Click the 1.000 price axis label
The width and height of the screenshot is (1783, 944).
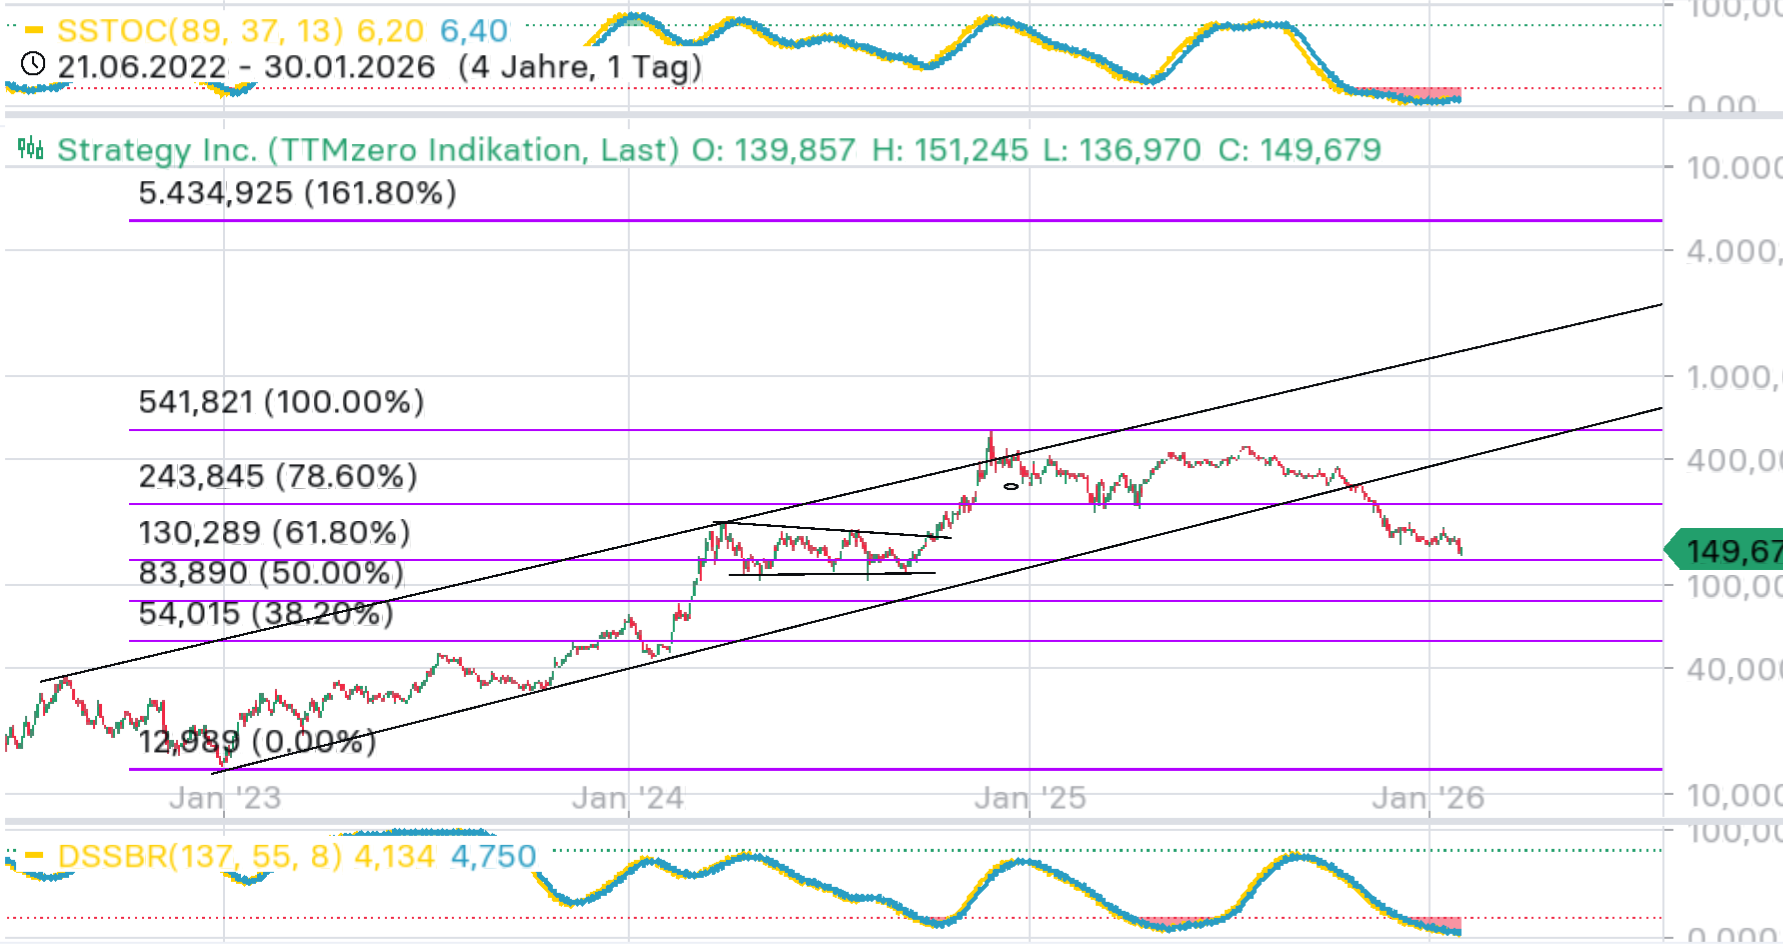click(1730, 377)
